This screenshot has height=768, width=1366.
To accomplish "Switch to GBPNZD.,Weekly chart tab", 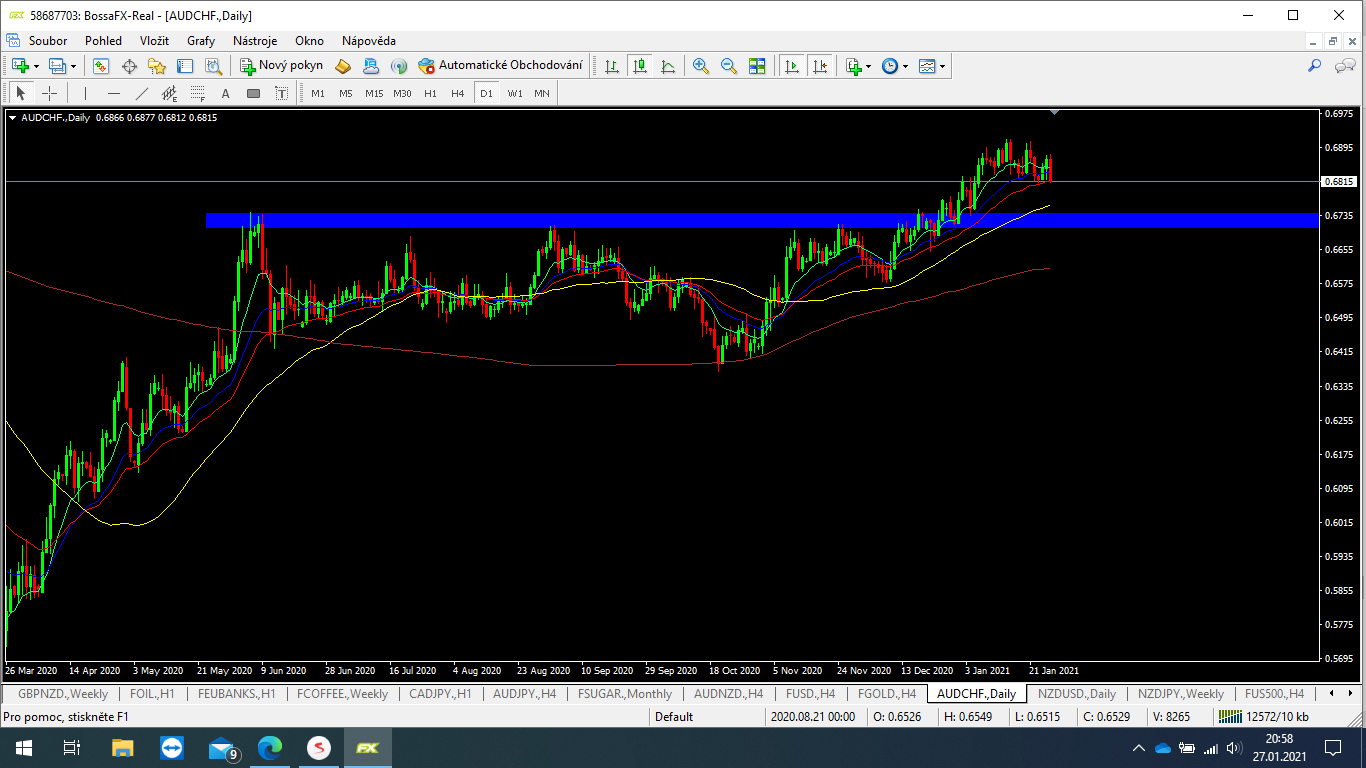I will coord(62,693).
